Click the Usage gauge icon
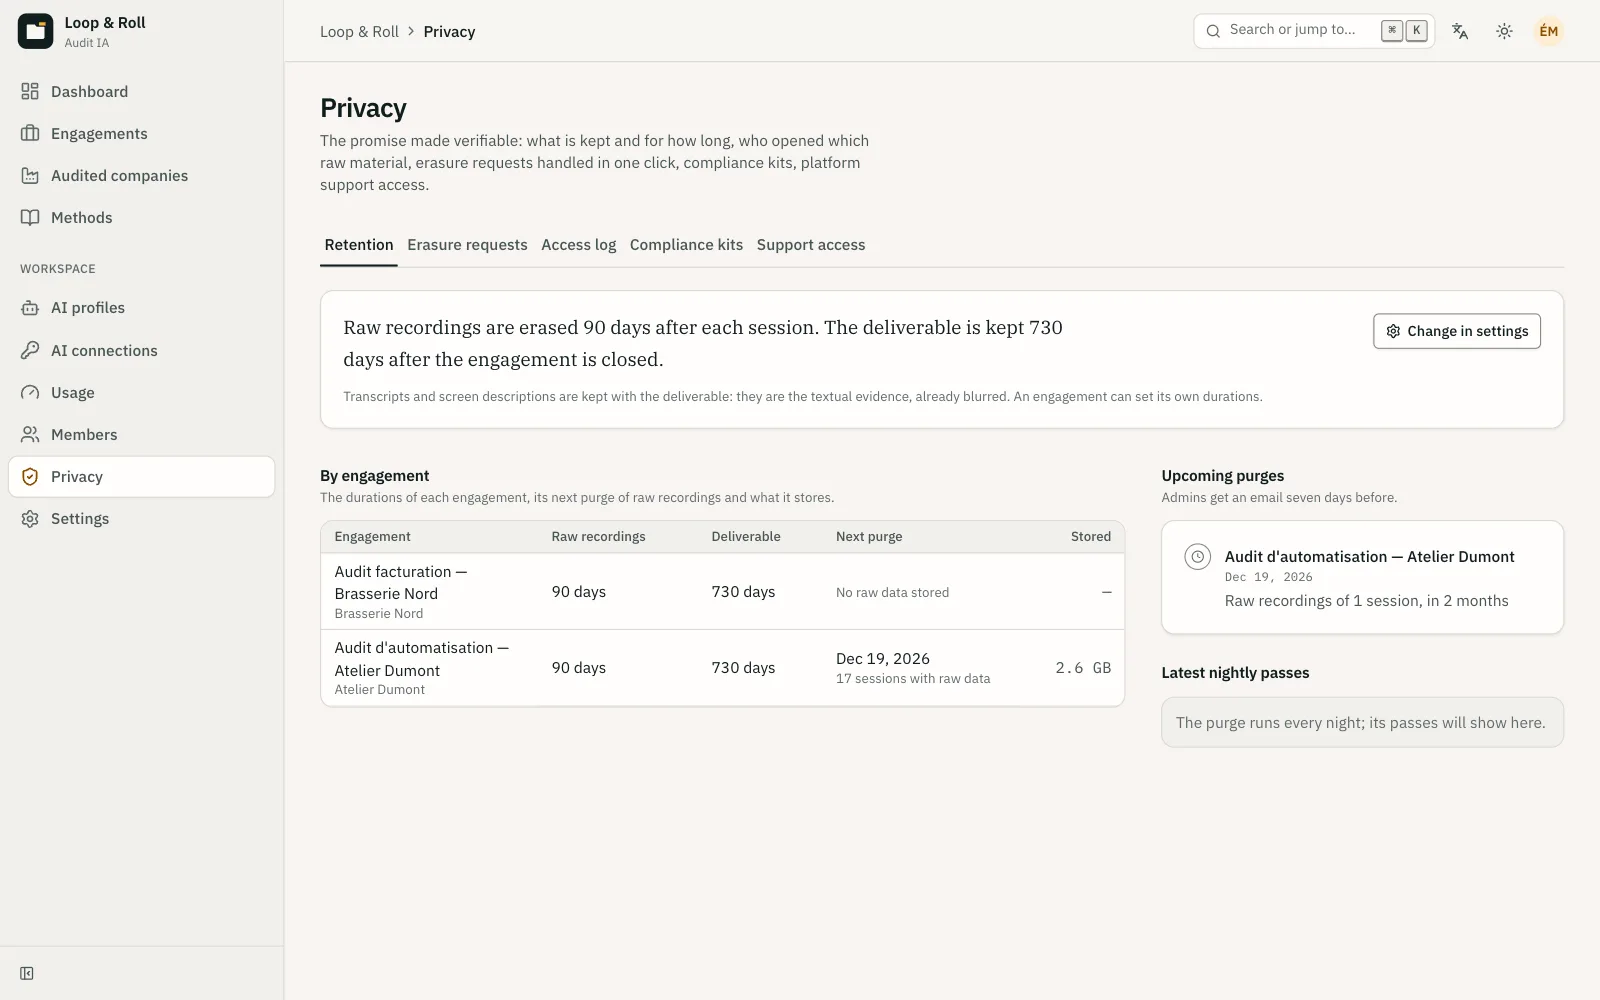 30,392
